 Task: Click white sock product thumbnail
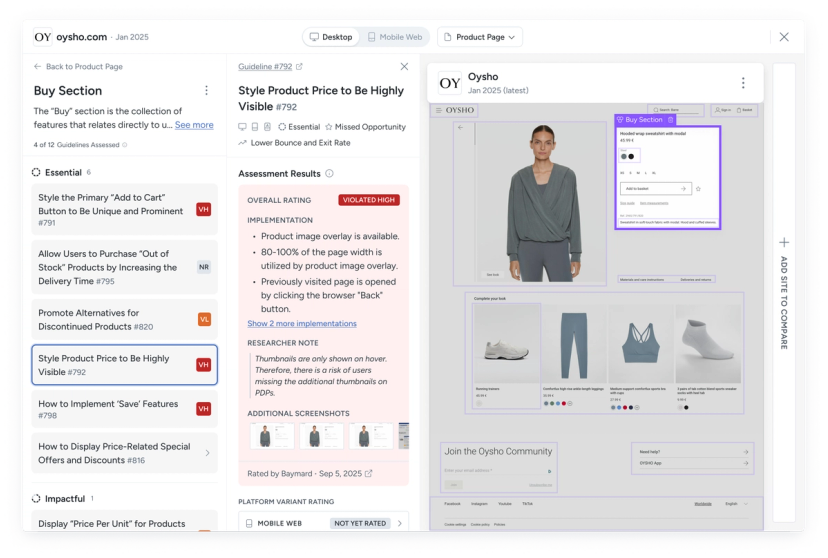click(x=708, y=344)
